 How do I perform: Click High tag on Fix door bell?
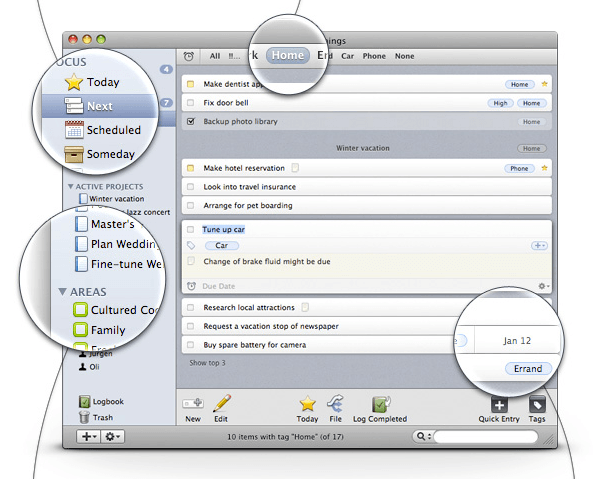tap(500, 103)
